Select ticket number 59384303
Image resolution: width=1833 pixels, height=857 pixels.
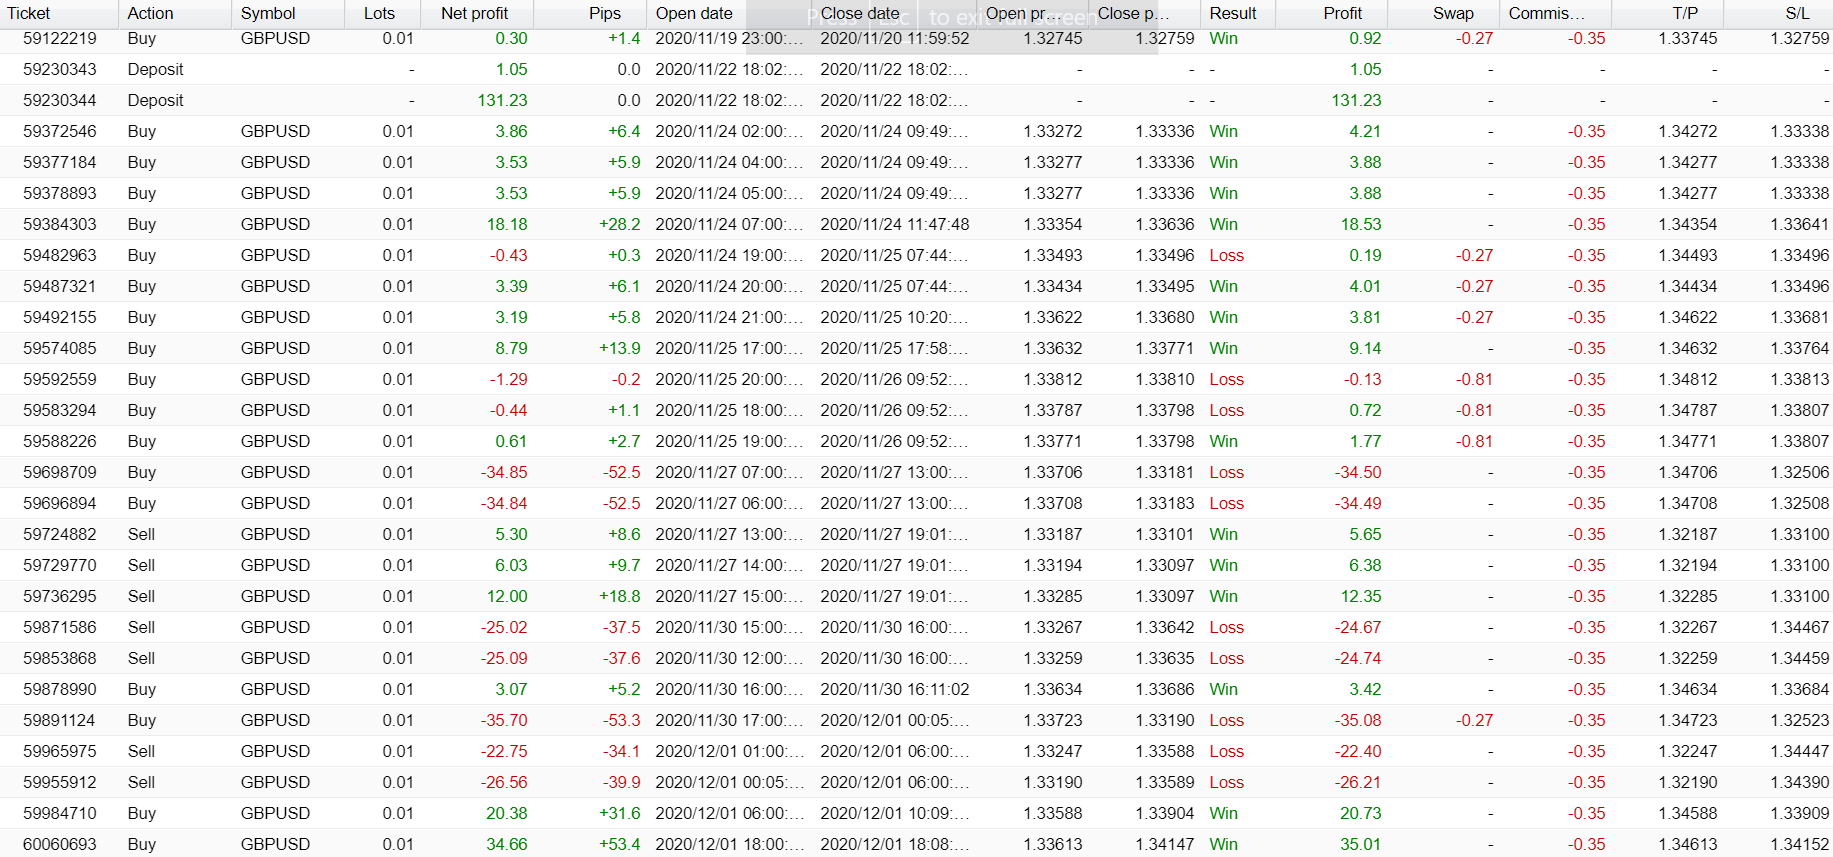(60, 224)
